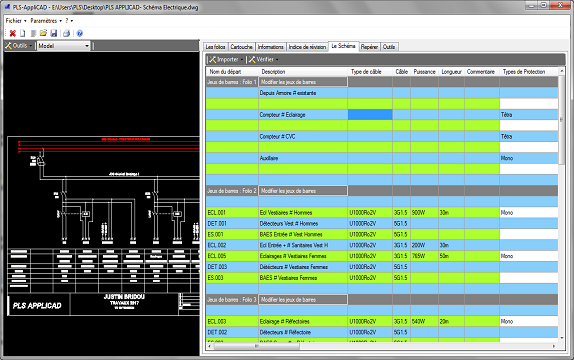
Task: Select the DET.002 departure cell
Action: (x=232, y=332)
